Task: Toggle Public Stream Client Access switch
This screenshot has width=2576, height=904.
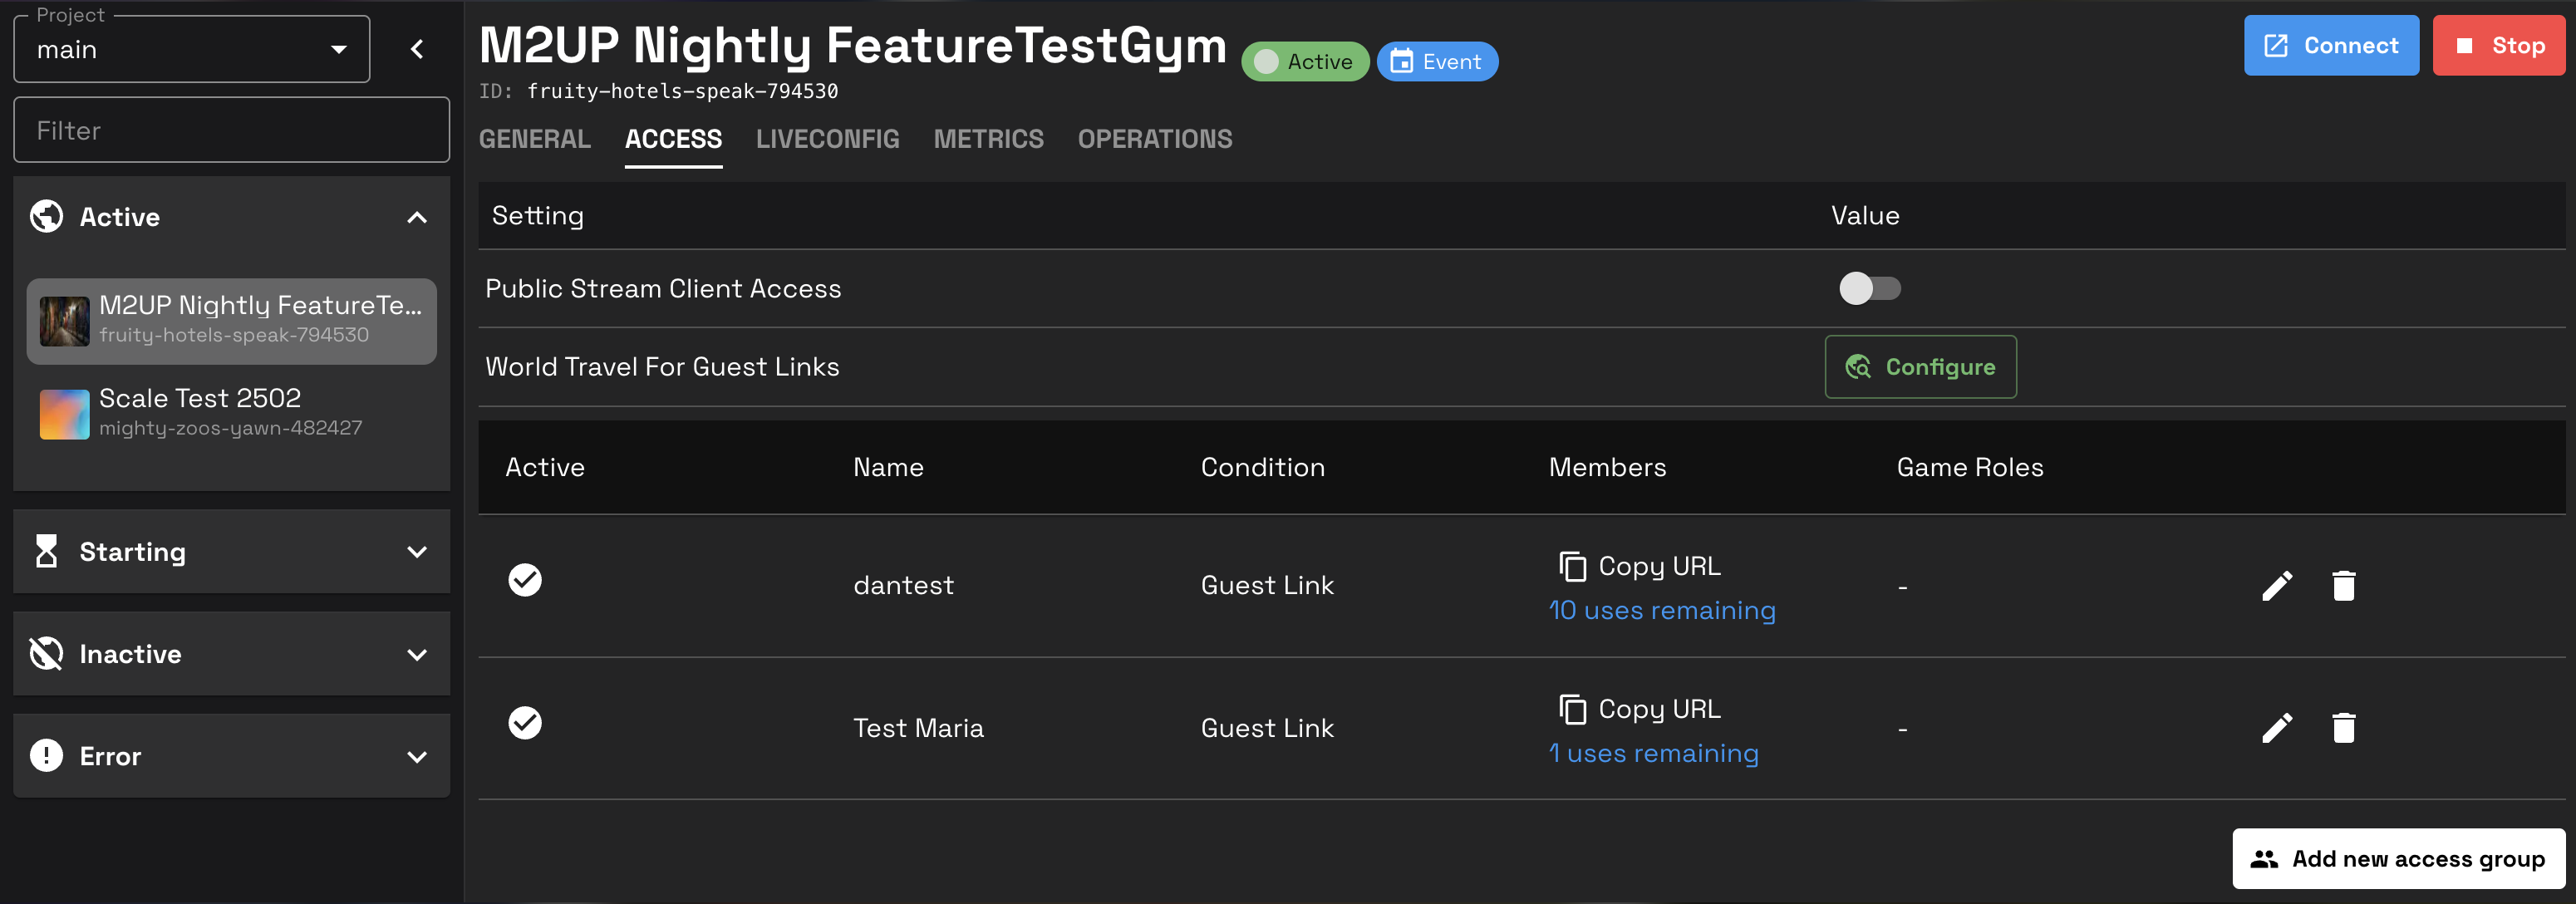Action: (x=1869, y=288)
